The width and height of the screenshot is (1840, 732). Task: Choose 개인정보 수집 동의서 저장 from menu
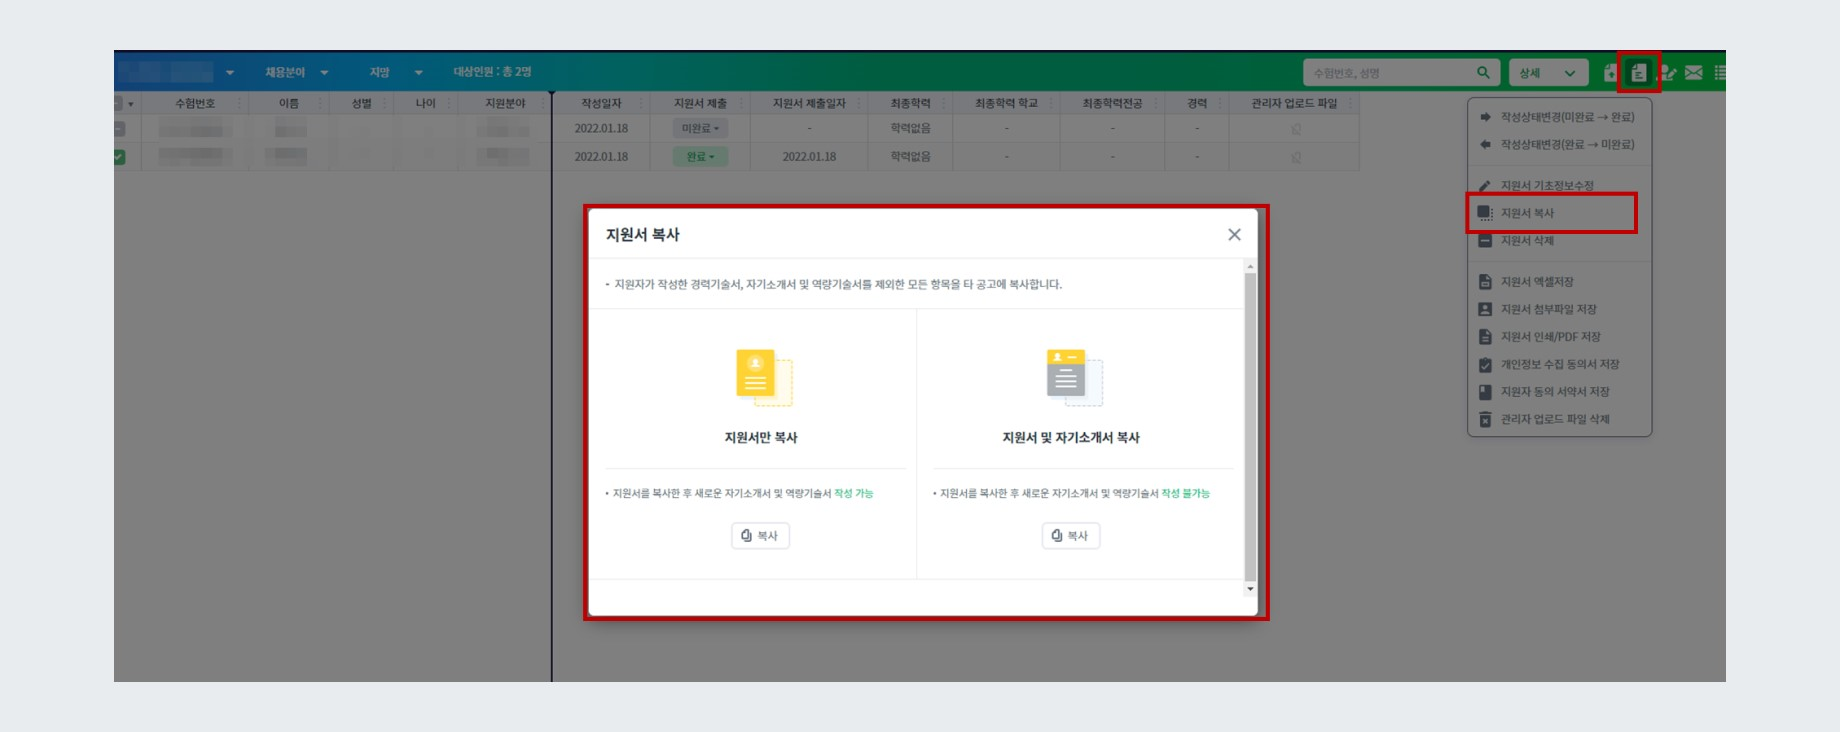(1558, 365)
